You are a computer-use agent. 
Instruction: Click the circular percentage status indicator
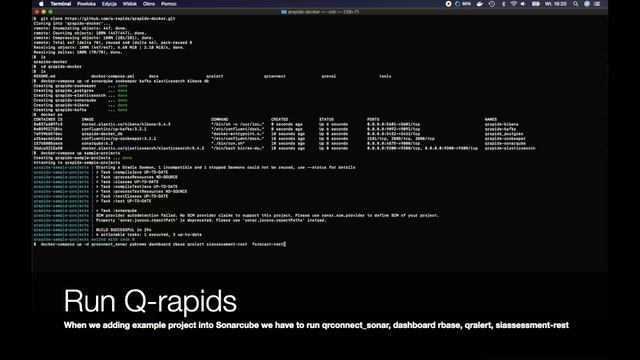(463, 4)
